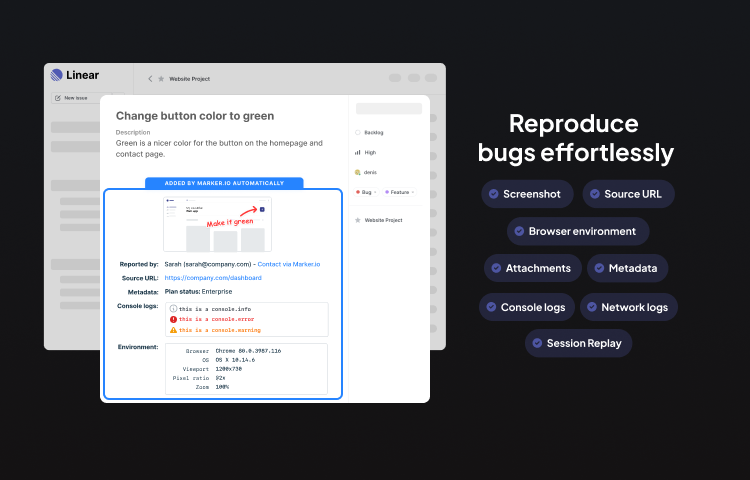Click the Website Project breadcrumb title
750x480 pixels.
click(189, 79)
